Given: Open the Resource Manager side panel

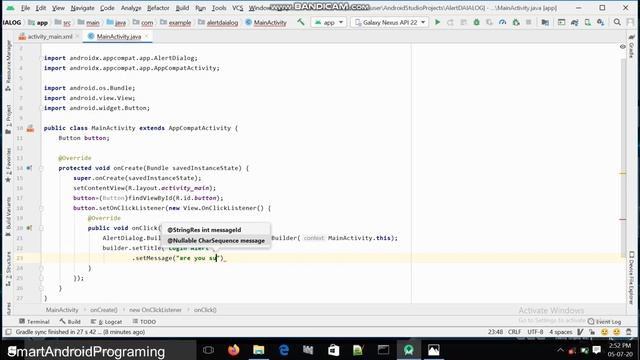Looking at the screenshot, I should point(8,65).
